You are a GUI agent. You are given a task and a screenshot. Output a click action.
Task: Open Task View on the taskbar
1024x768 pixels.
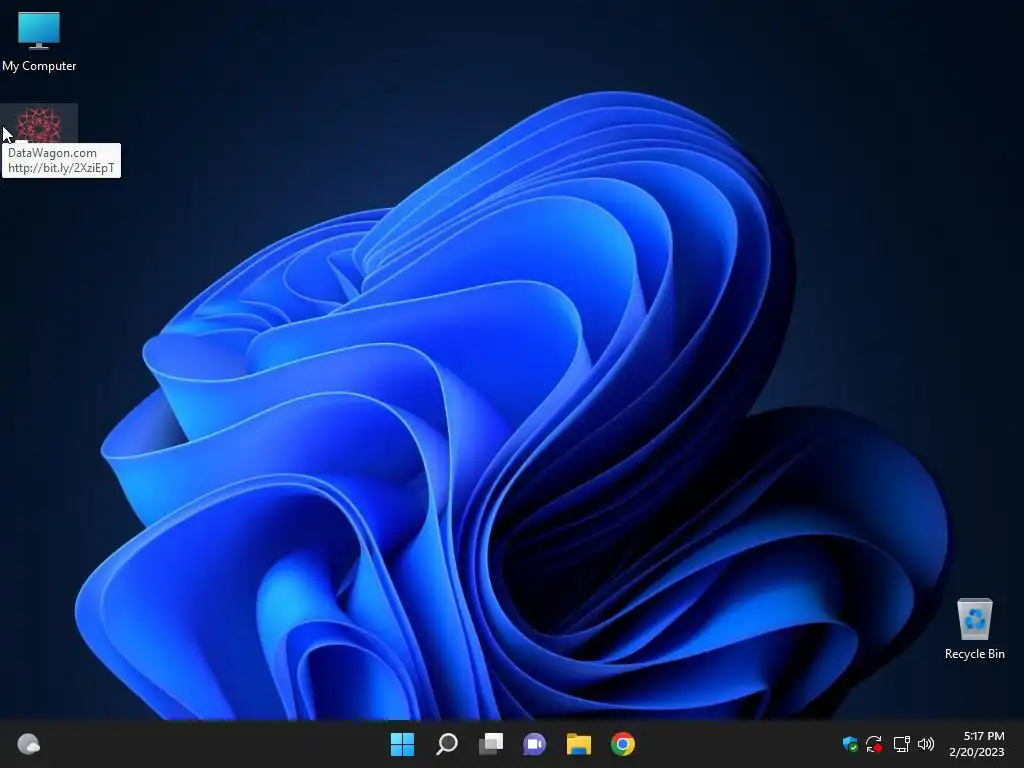491,744
